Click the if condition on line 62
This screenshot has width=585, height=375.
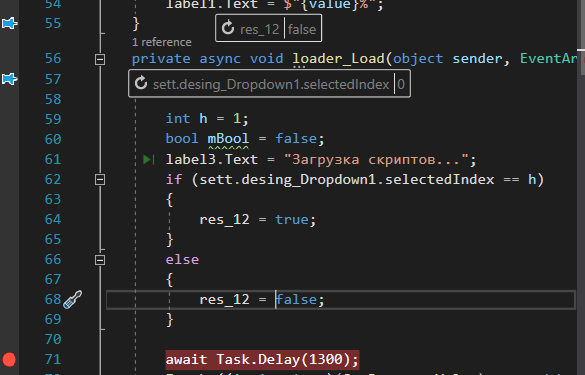pos(368,180)
